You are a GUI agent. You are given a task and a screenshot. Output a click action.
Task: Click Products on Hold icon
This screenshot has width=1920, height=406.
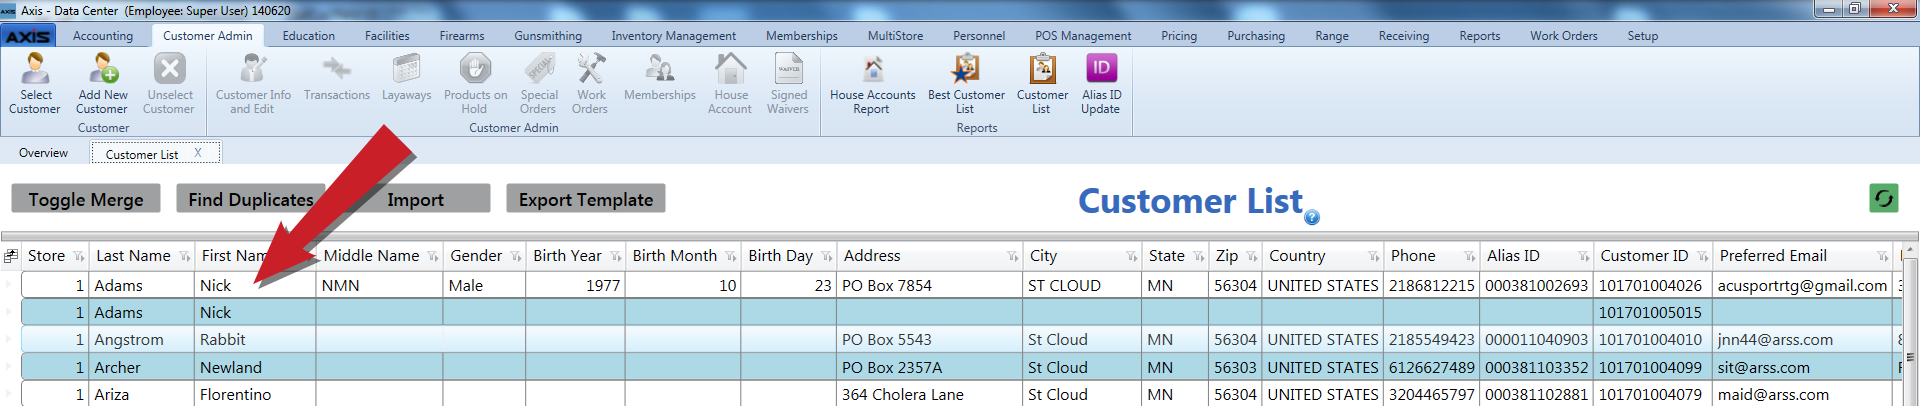475,83
